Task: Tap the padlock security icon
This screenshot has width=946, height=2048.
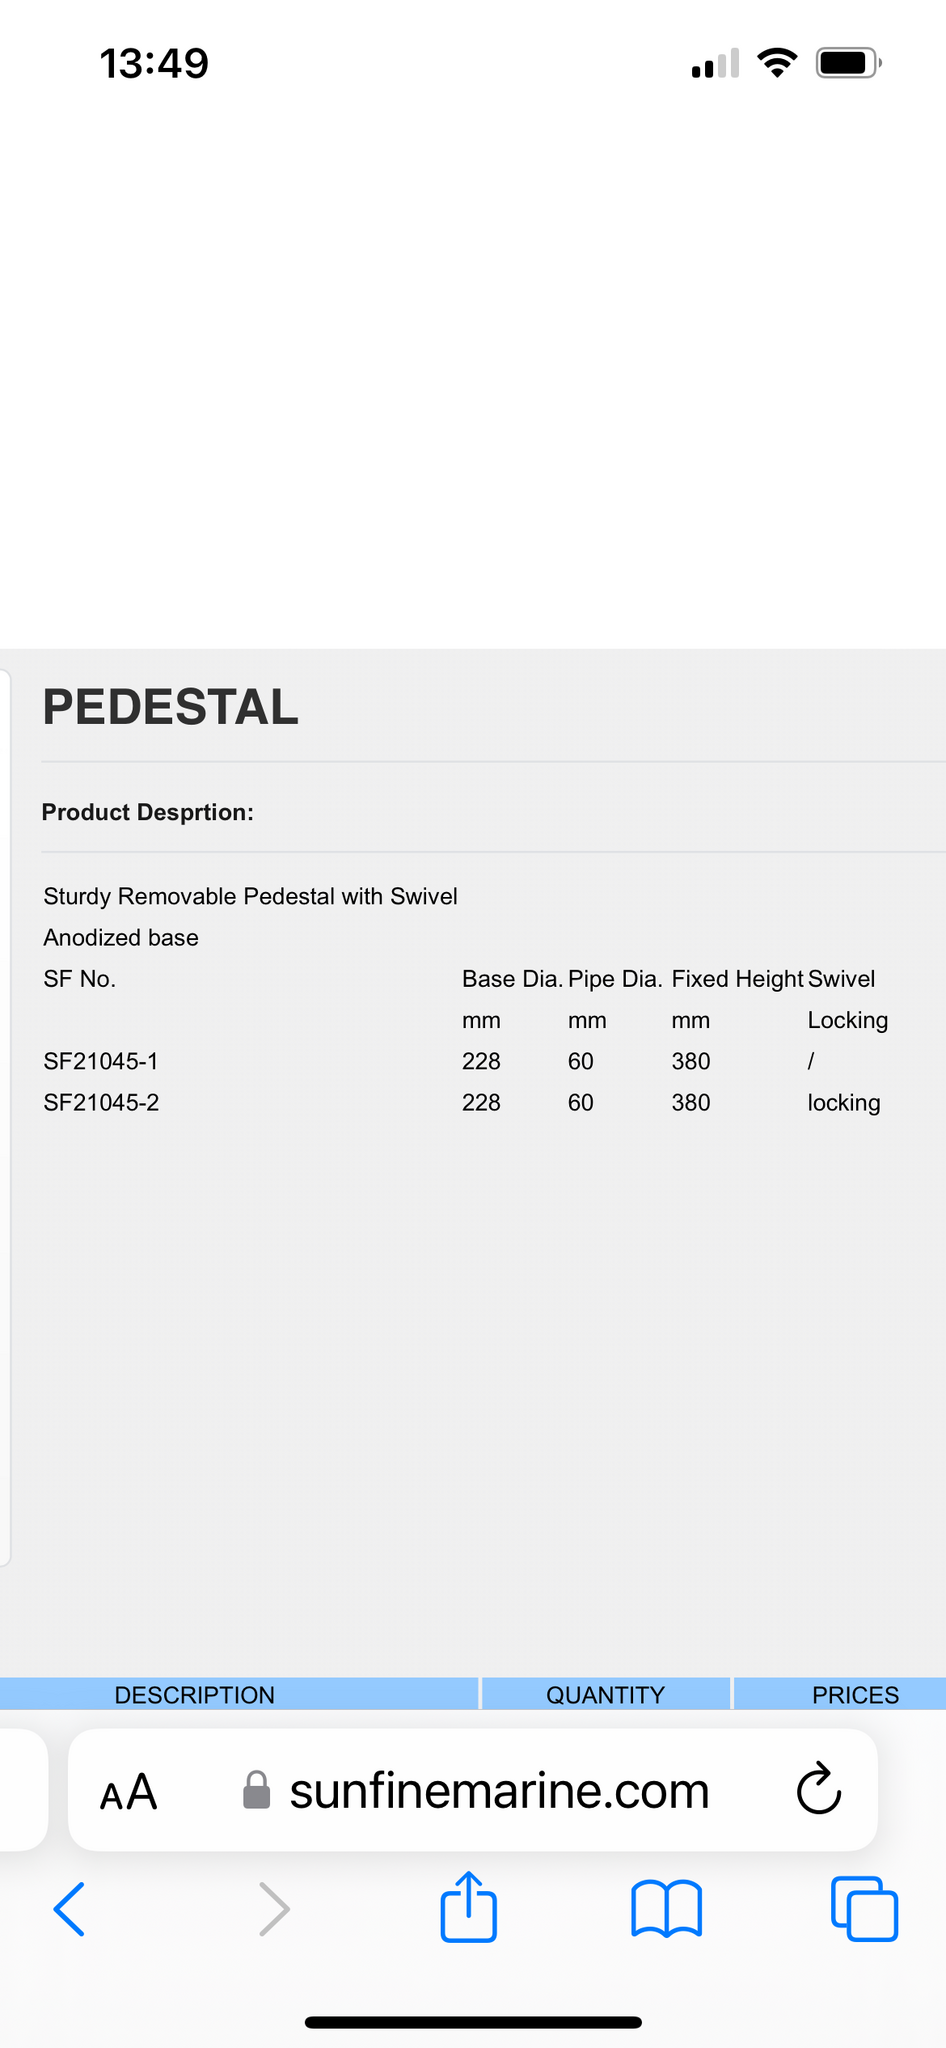Action: [257, 1790]
